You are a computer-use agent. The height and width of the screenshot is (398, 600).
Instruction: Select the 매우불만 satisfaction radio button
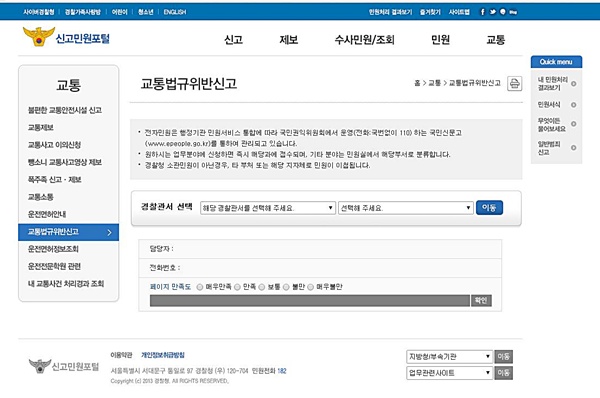coord(311,287)
